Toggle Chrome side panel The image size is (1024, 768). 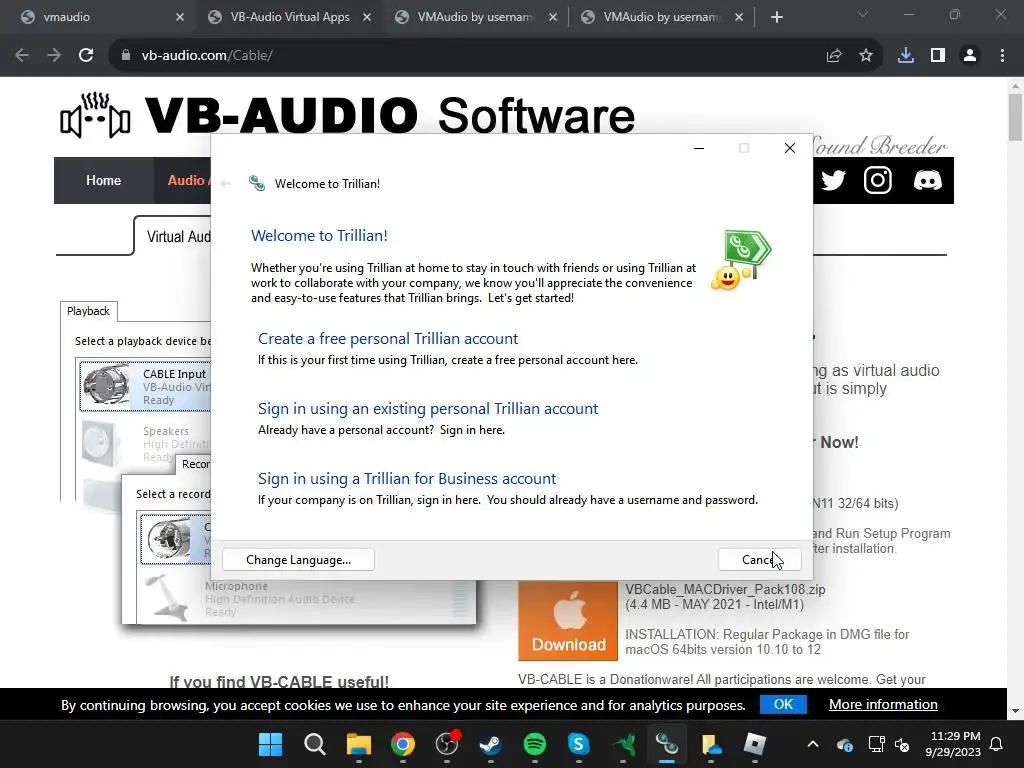point(938,56)
